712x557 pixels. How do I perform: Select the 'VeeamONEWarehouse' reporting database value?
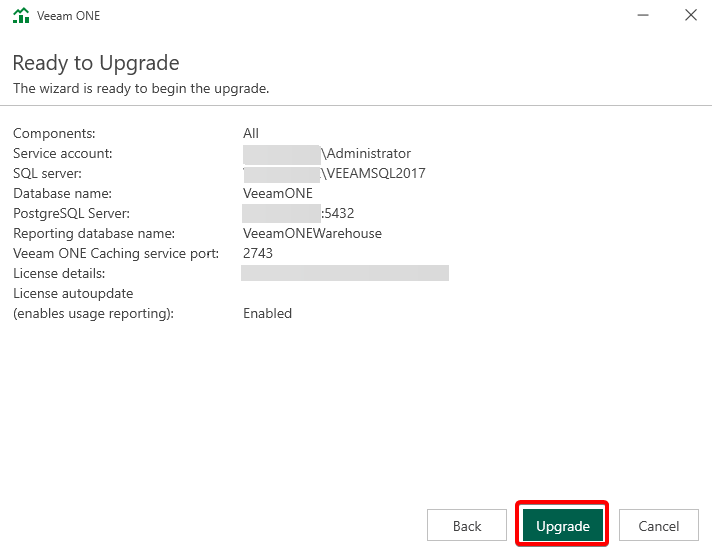tap(312, 233)
